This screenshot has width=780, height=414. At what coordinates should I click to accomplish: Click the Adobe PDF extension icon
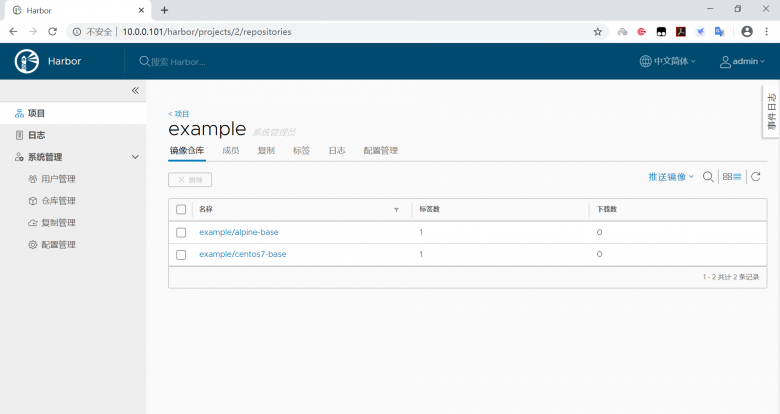(x=681, y=32)
